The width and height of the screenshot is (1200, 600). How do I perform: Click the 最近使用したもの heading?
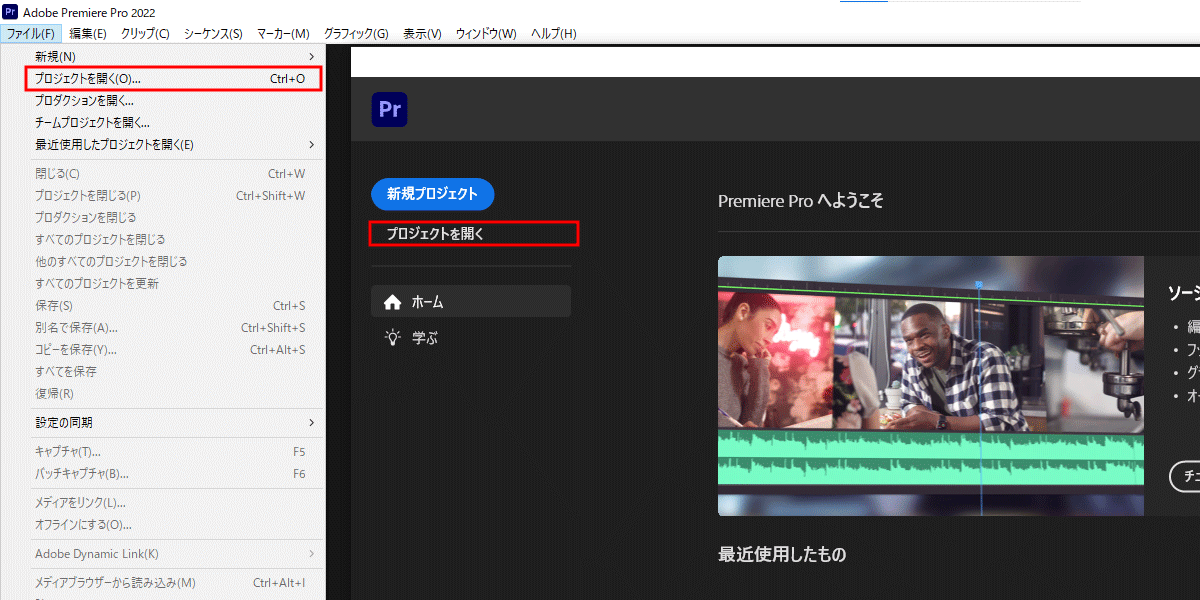pyautogui.click(x=781, y=553)
